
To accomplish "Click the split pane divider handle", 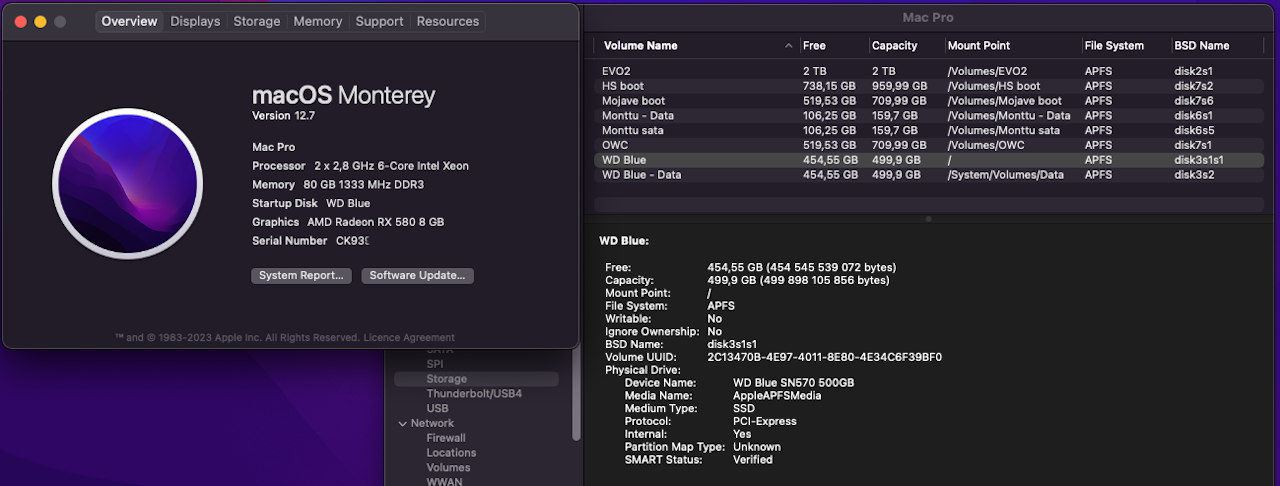I will pos(928,218).
